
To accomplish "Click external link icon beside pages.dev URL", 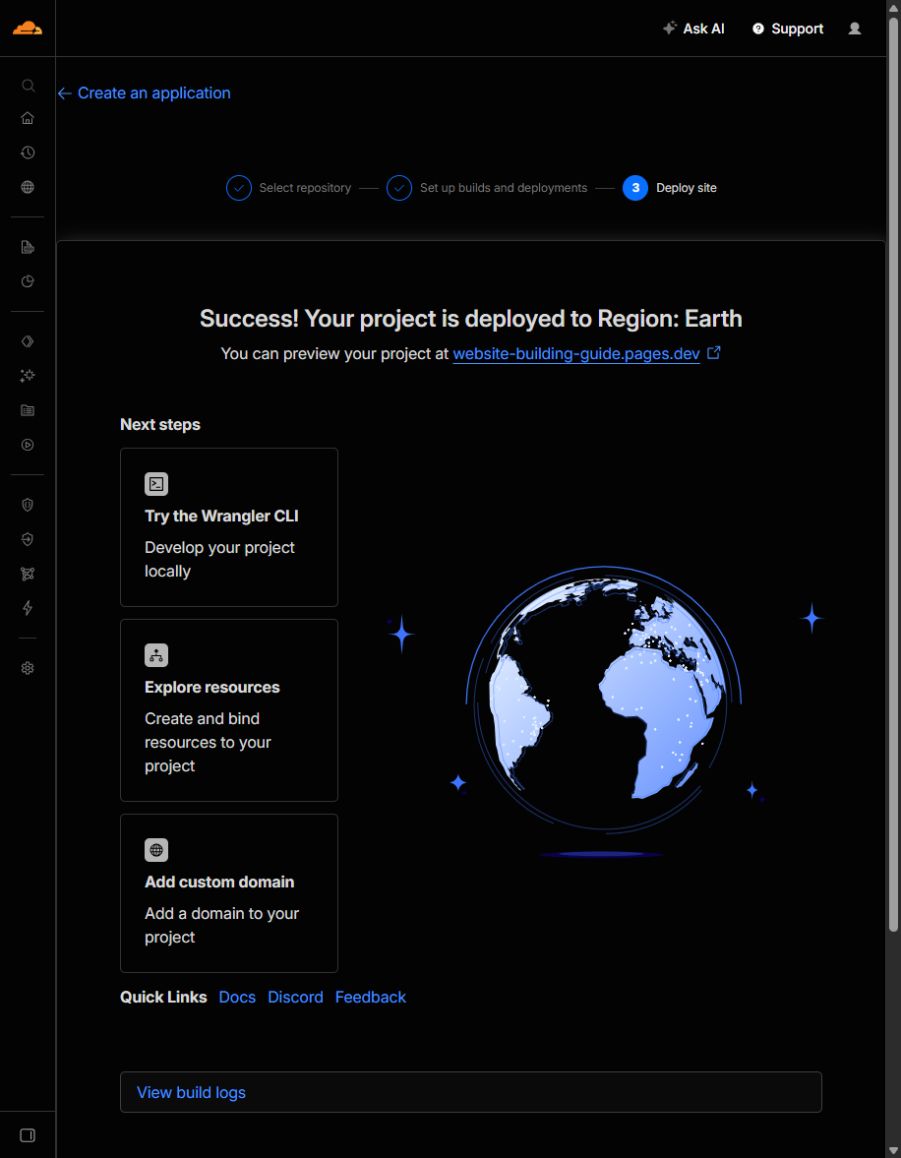I will 713,353.
